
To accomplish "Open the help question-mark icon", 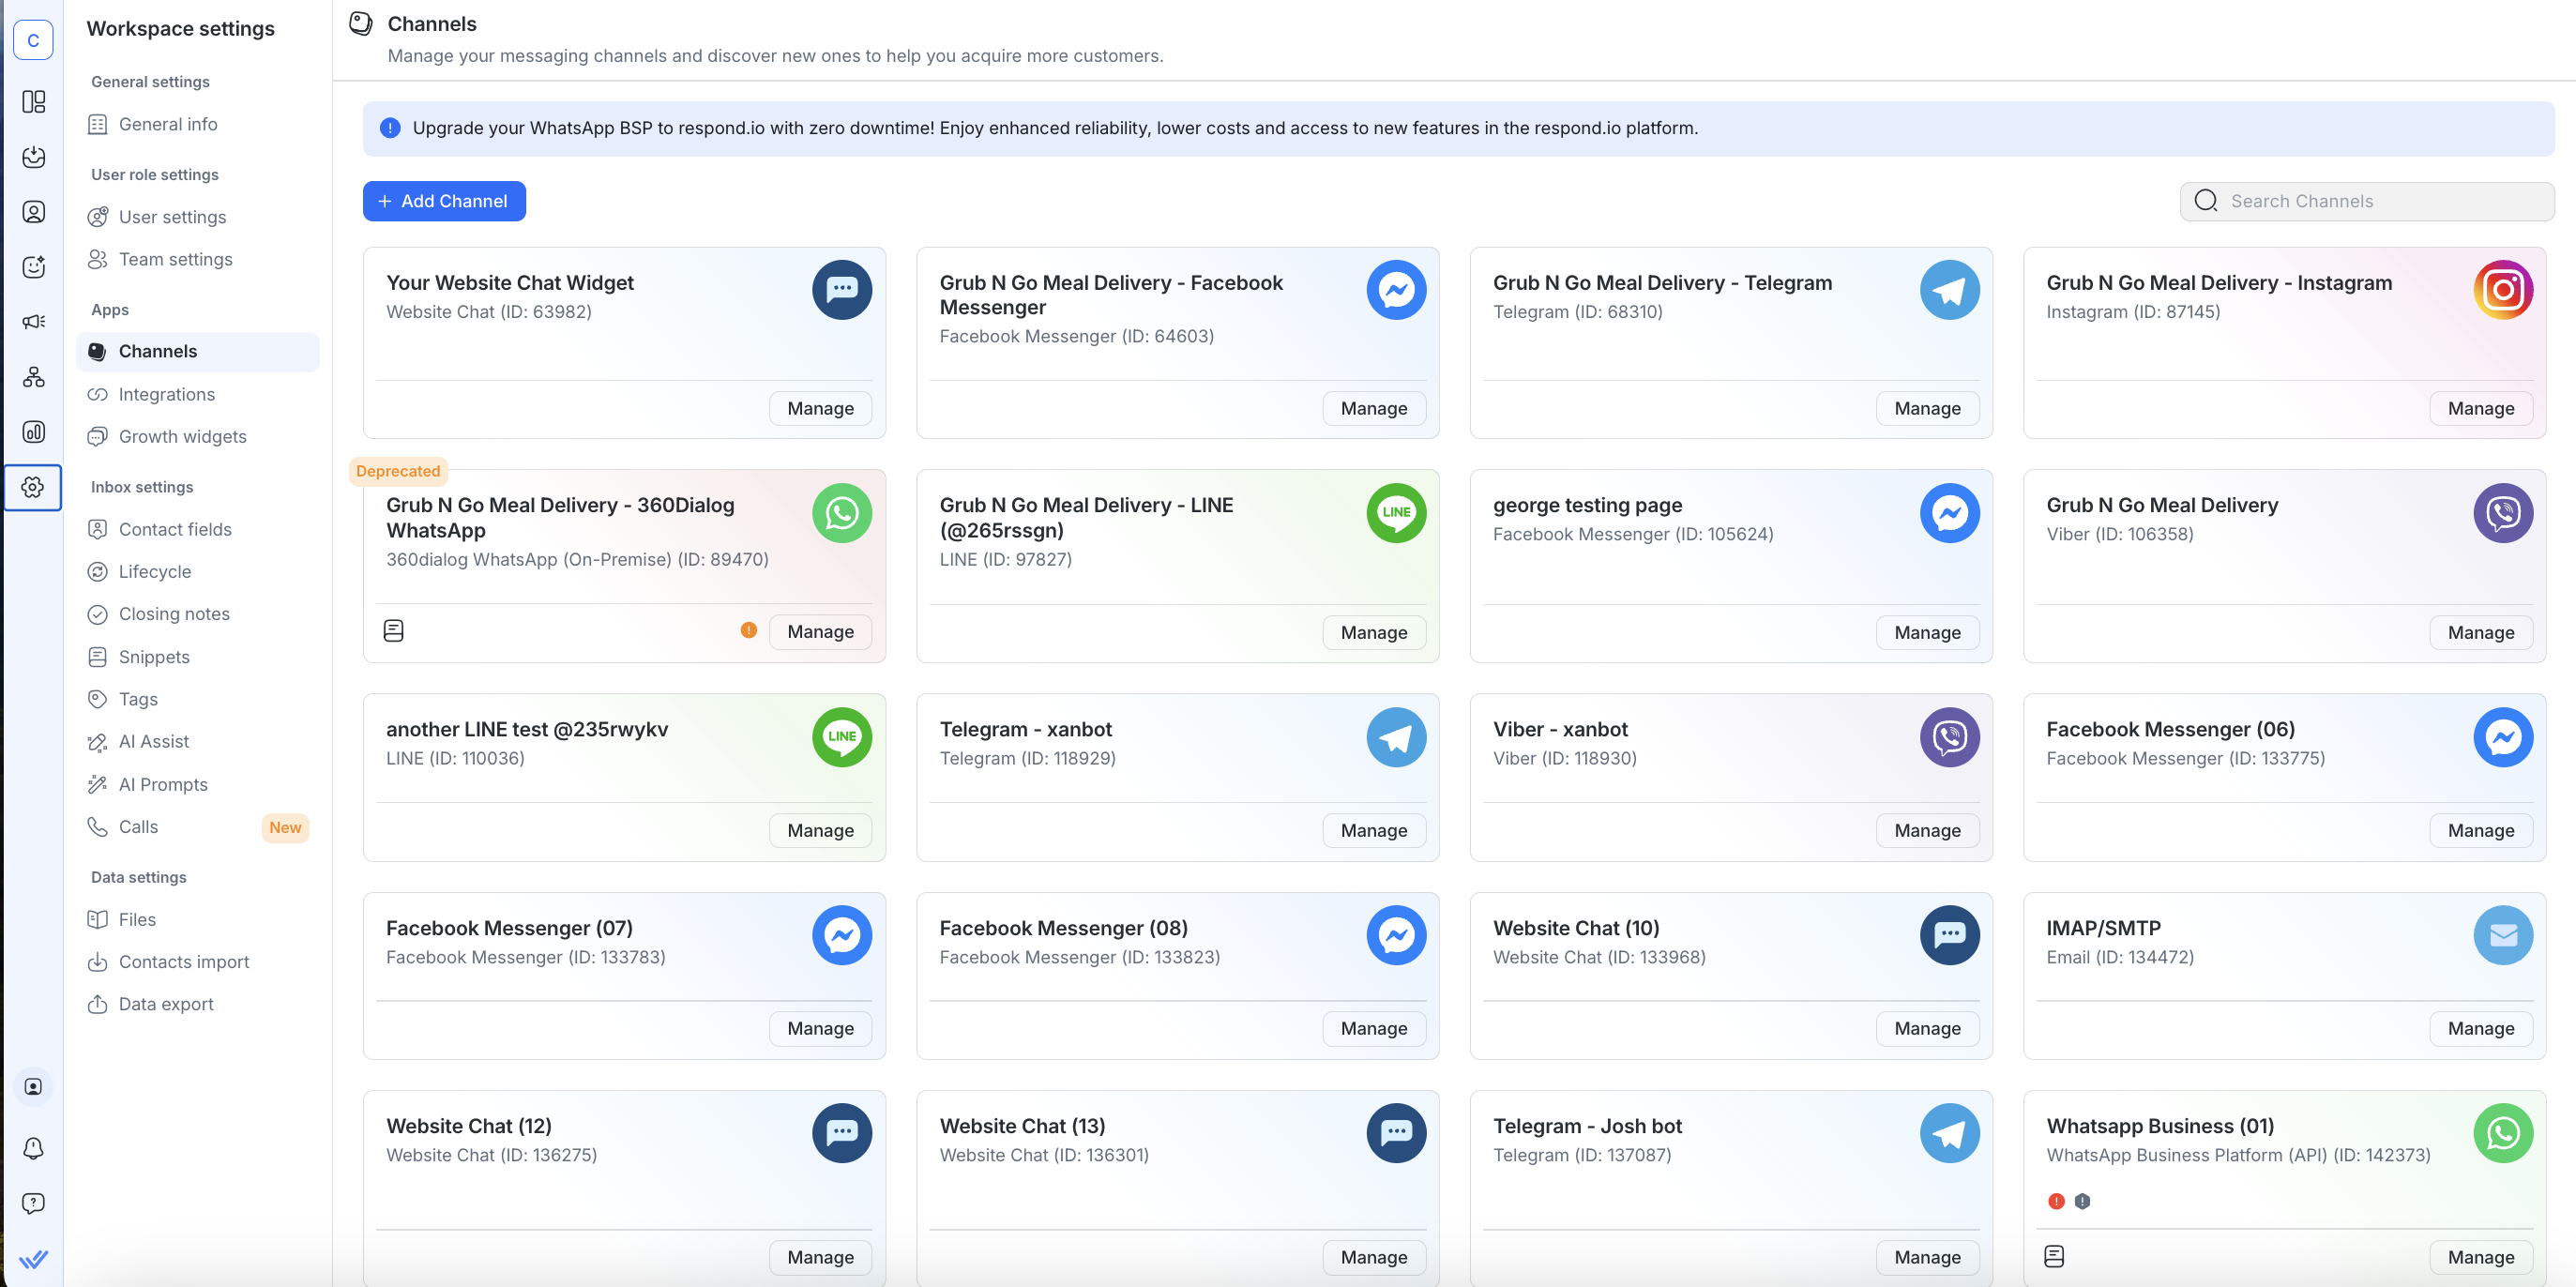I will click(x=33, y=1203).
